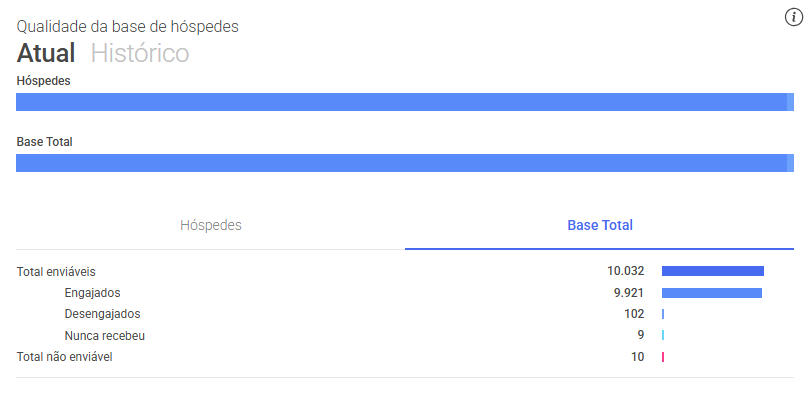Click the Engajados blue bar
The width and height of the screenshot is (812, 395).
712,293
